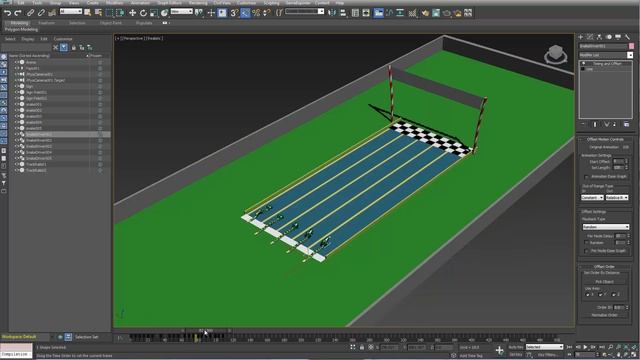Click the Start Offset spinner arrows
The height and width of the screenshot is (360, 640).
coord(627,162)
